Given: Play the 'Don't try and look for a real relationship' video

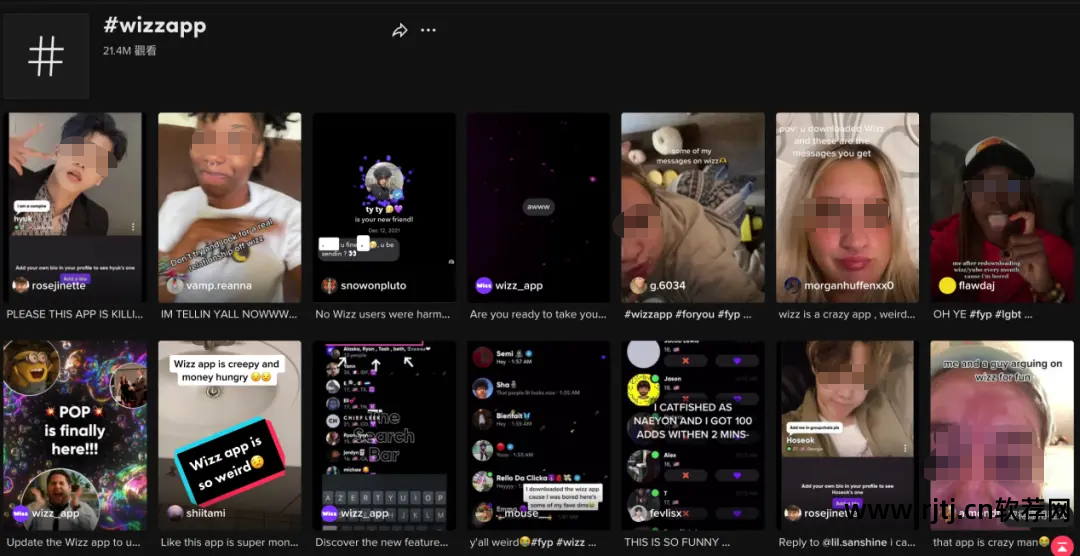Looking at the screenshot, I should 229,207.
